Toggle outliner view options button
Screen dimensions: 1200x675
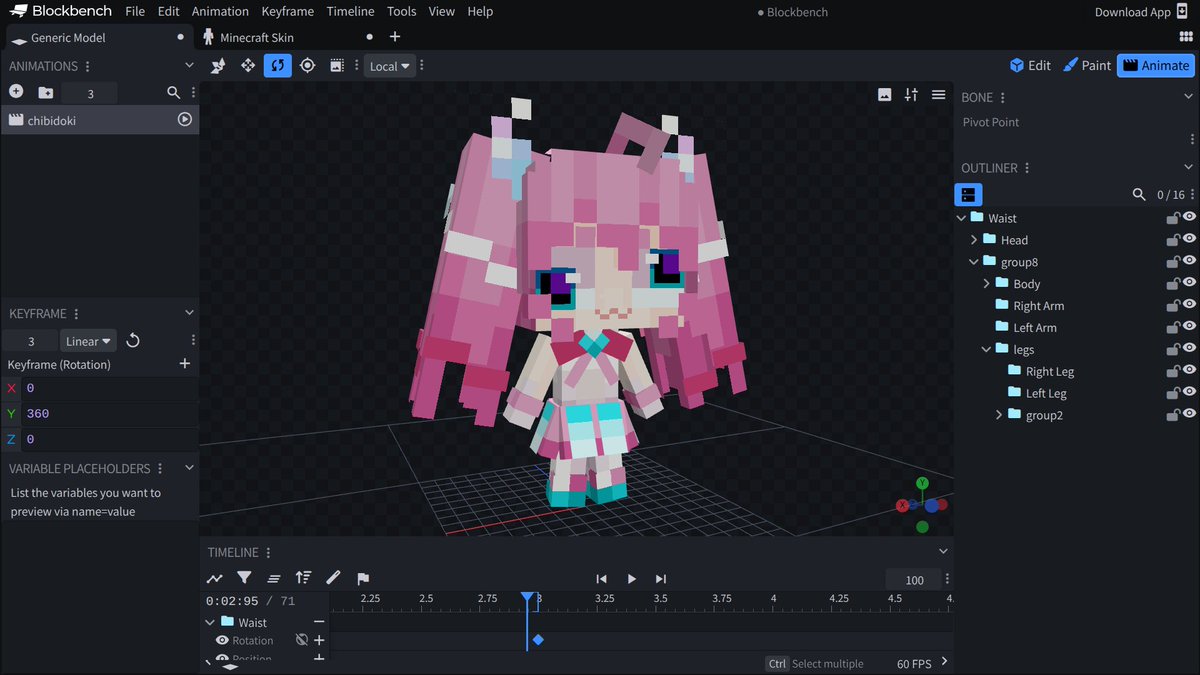pos(969,194)
